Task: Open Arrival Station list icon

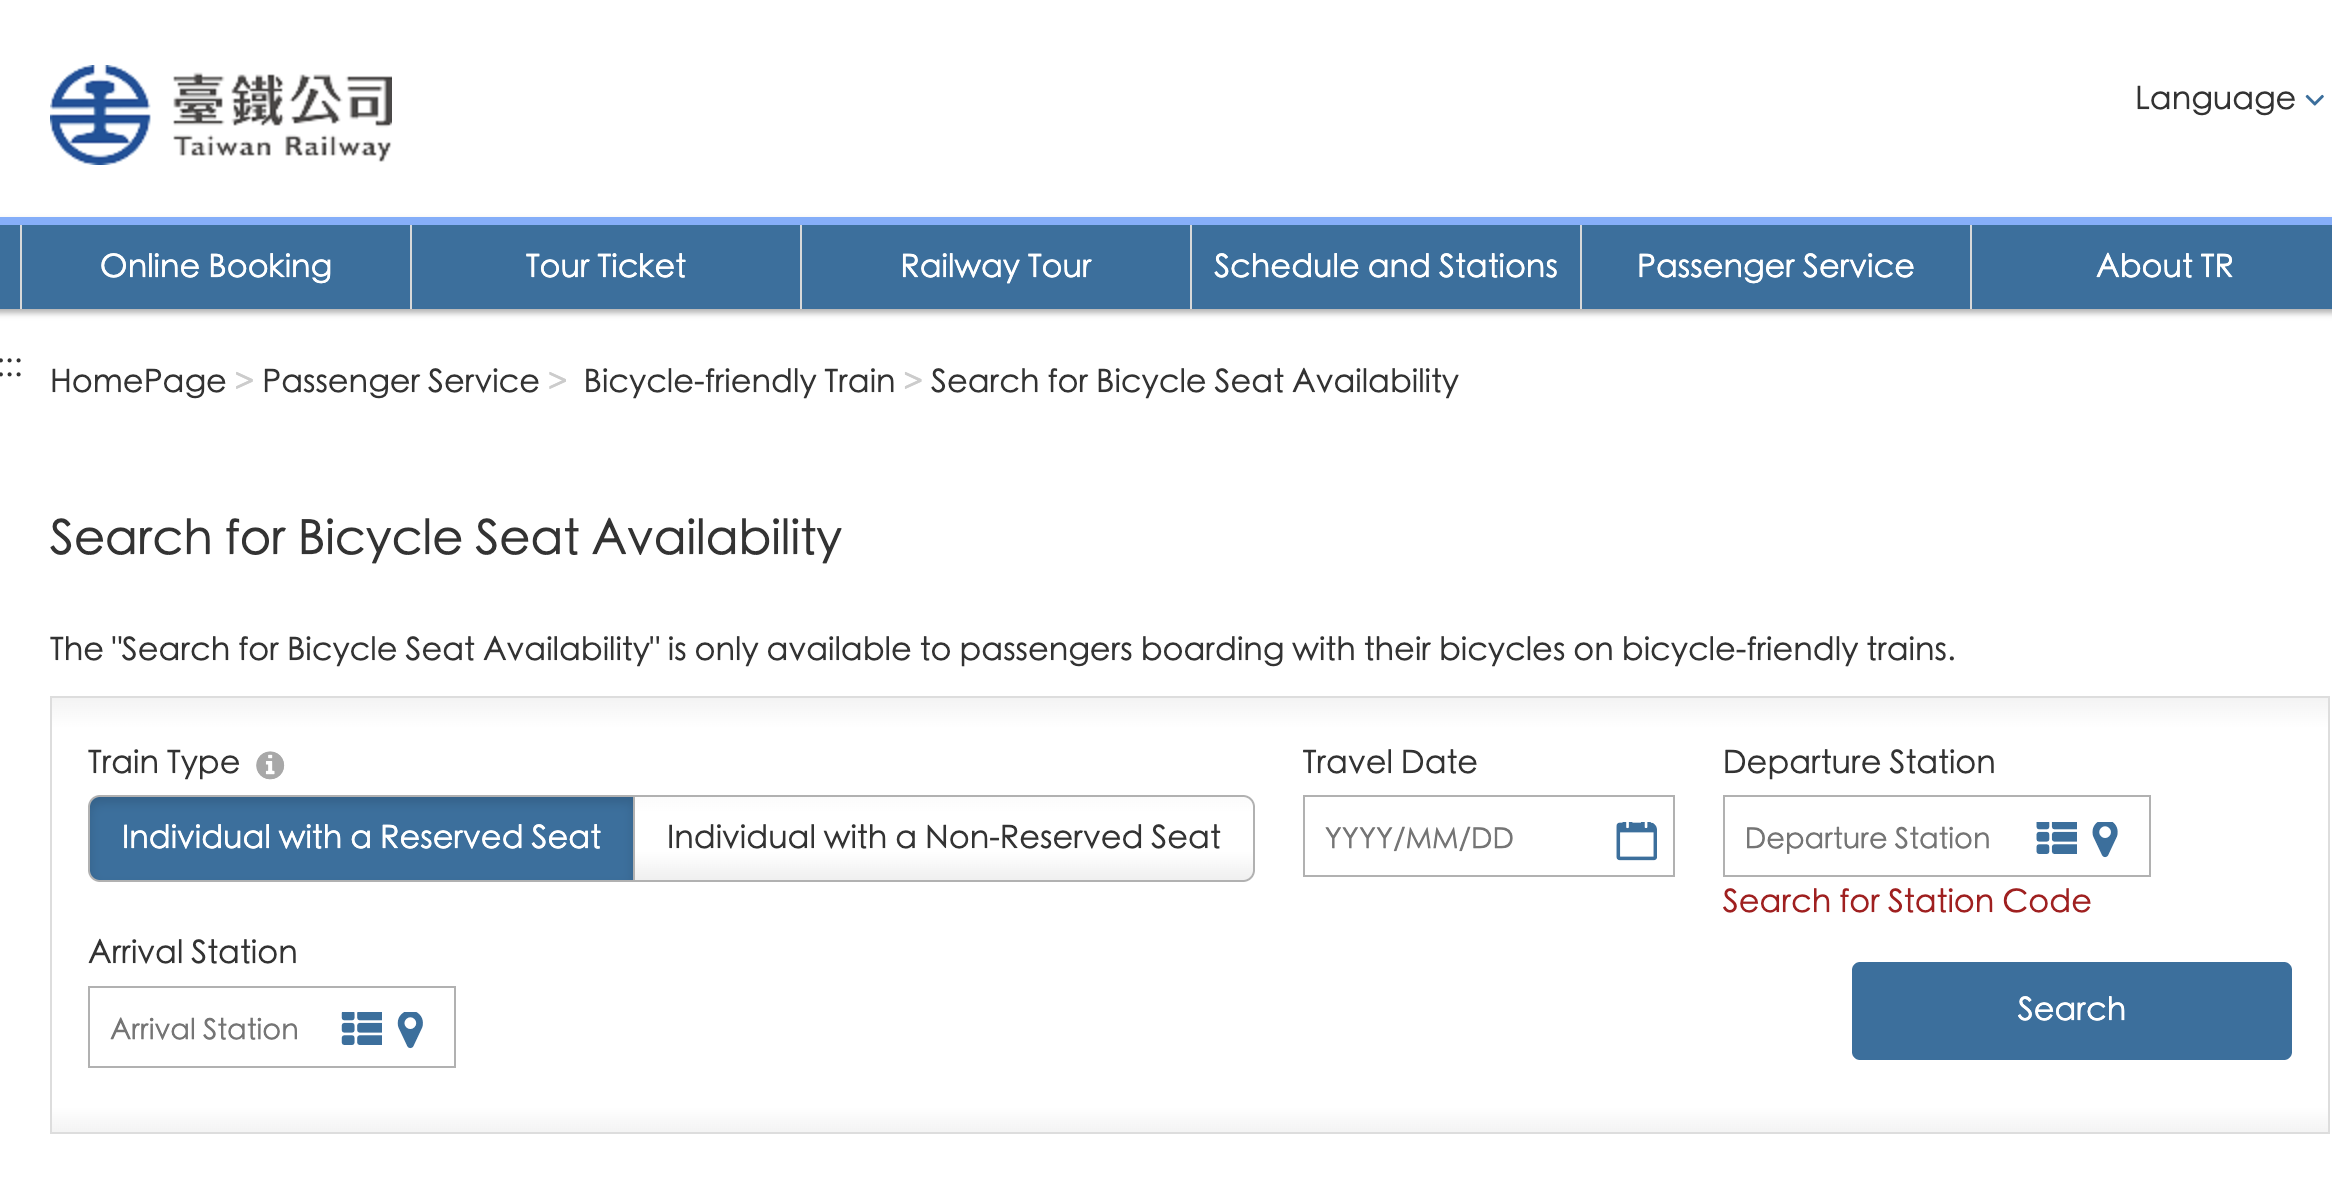Action: pyautogui.click(x=361, y=1028)
